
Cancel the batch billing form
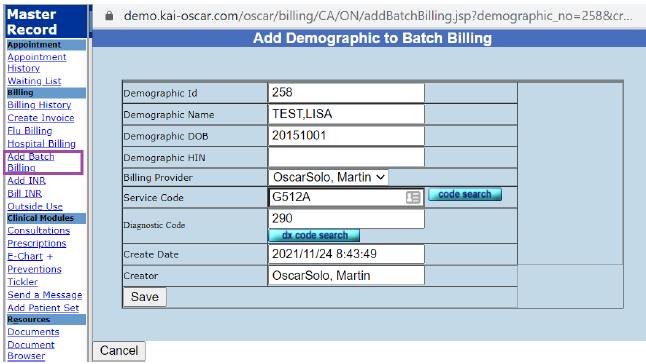[119, 351]
